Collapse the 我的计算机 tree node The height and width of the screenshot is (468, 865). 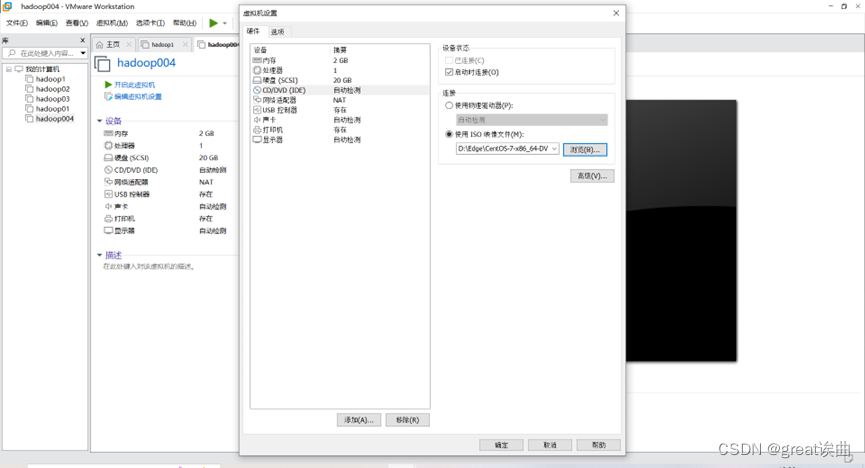click(x=9, y=69)
